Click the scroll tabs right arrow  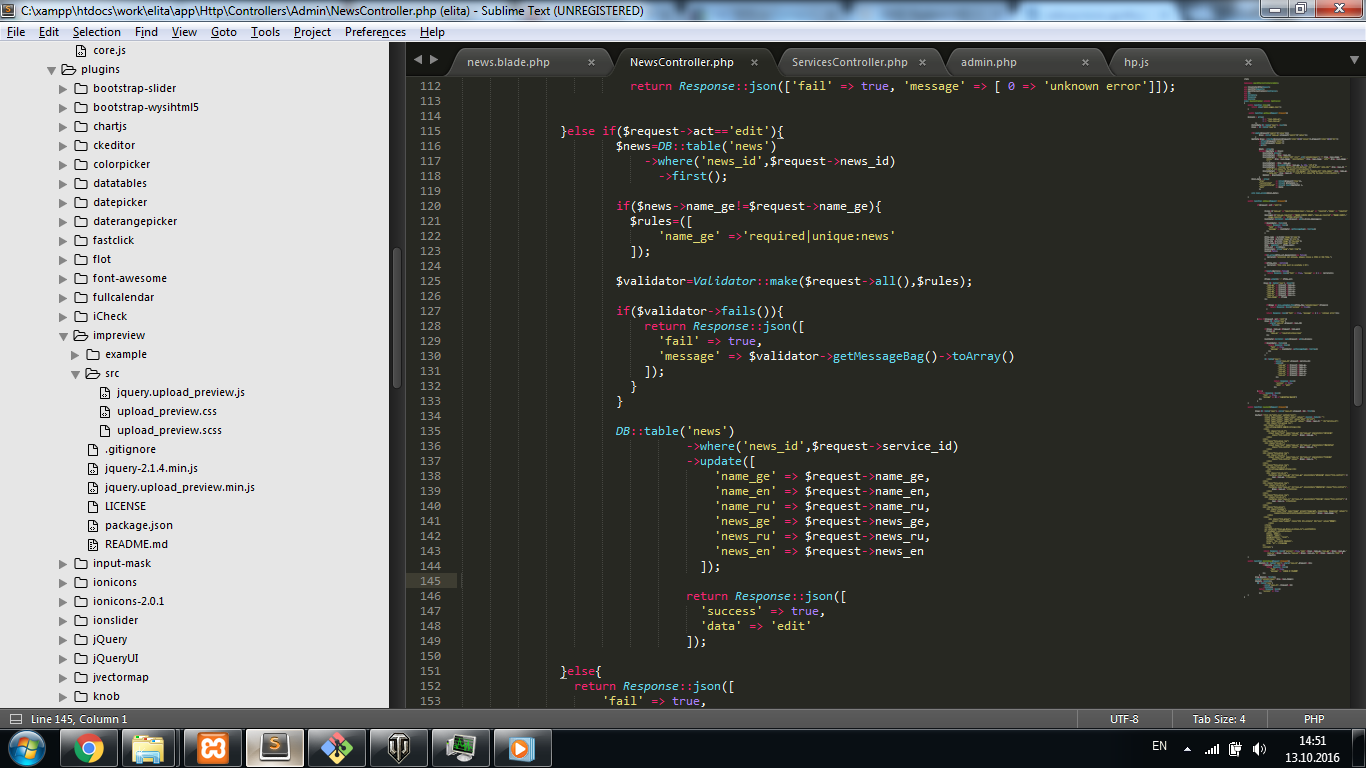(x=432, y=61)
